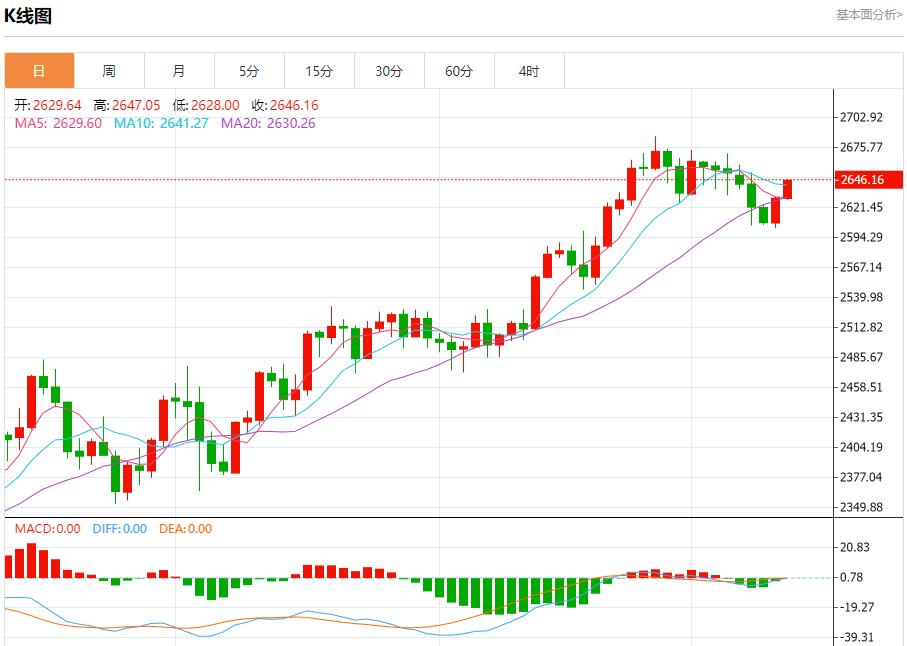Viewport: 907px width, 646px height.
Task: Choose the 60分 interval tab
Action: [459, 71]
